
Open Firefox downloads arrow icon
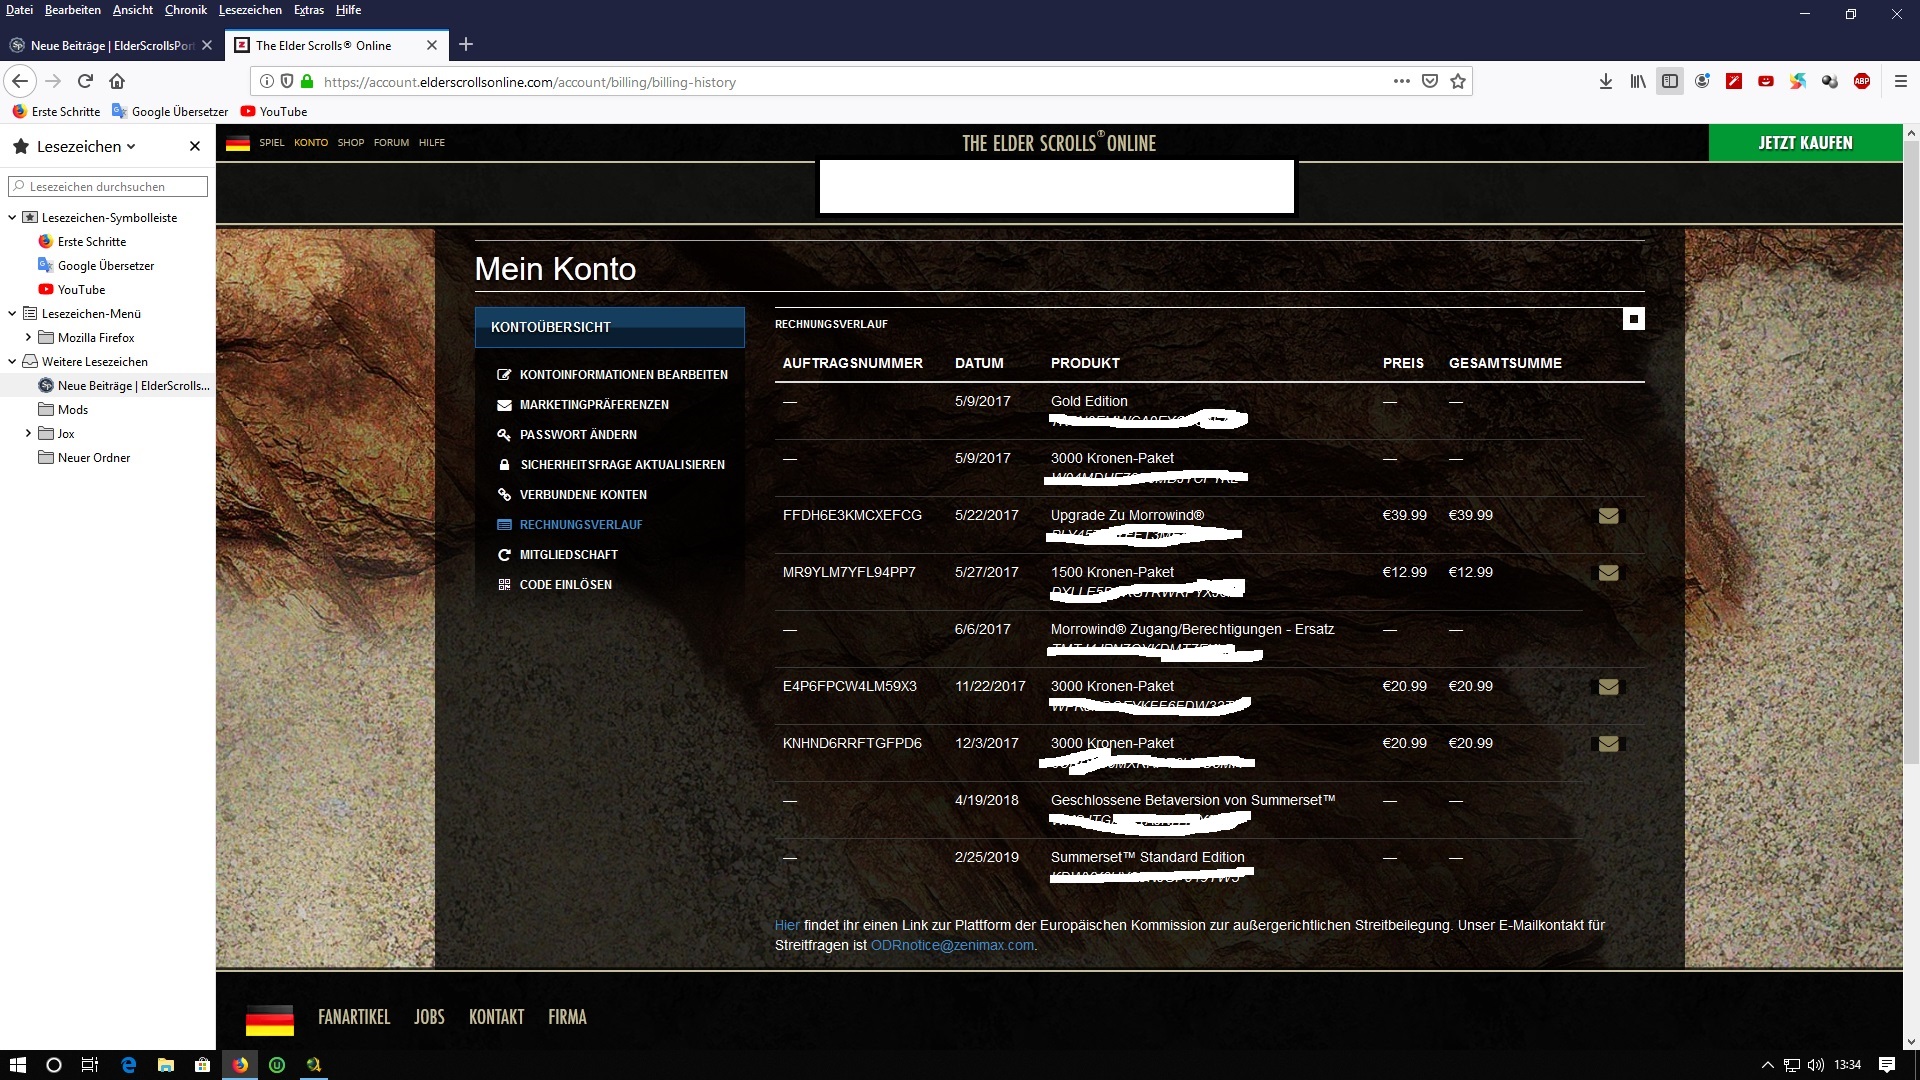[1605, 81]
